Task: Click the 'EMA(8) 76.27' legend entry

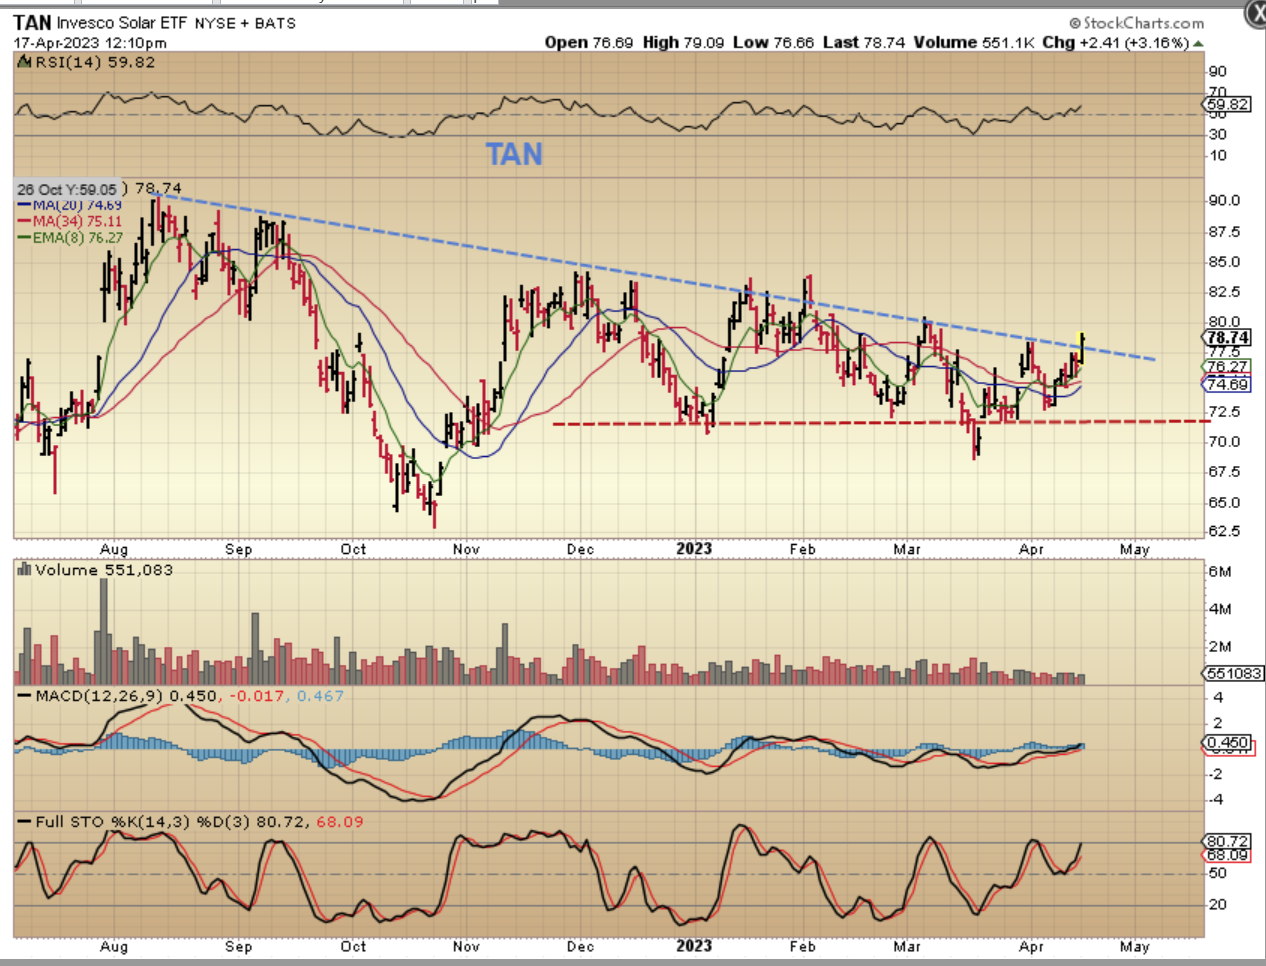Action: [x=70, y=237]
